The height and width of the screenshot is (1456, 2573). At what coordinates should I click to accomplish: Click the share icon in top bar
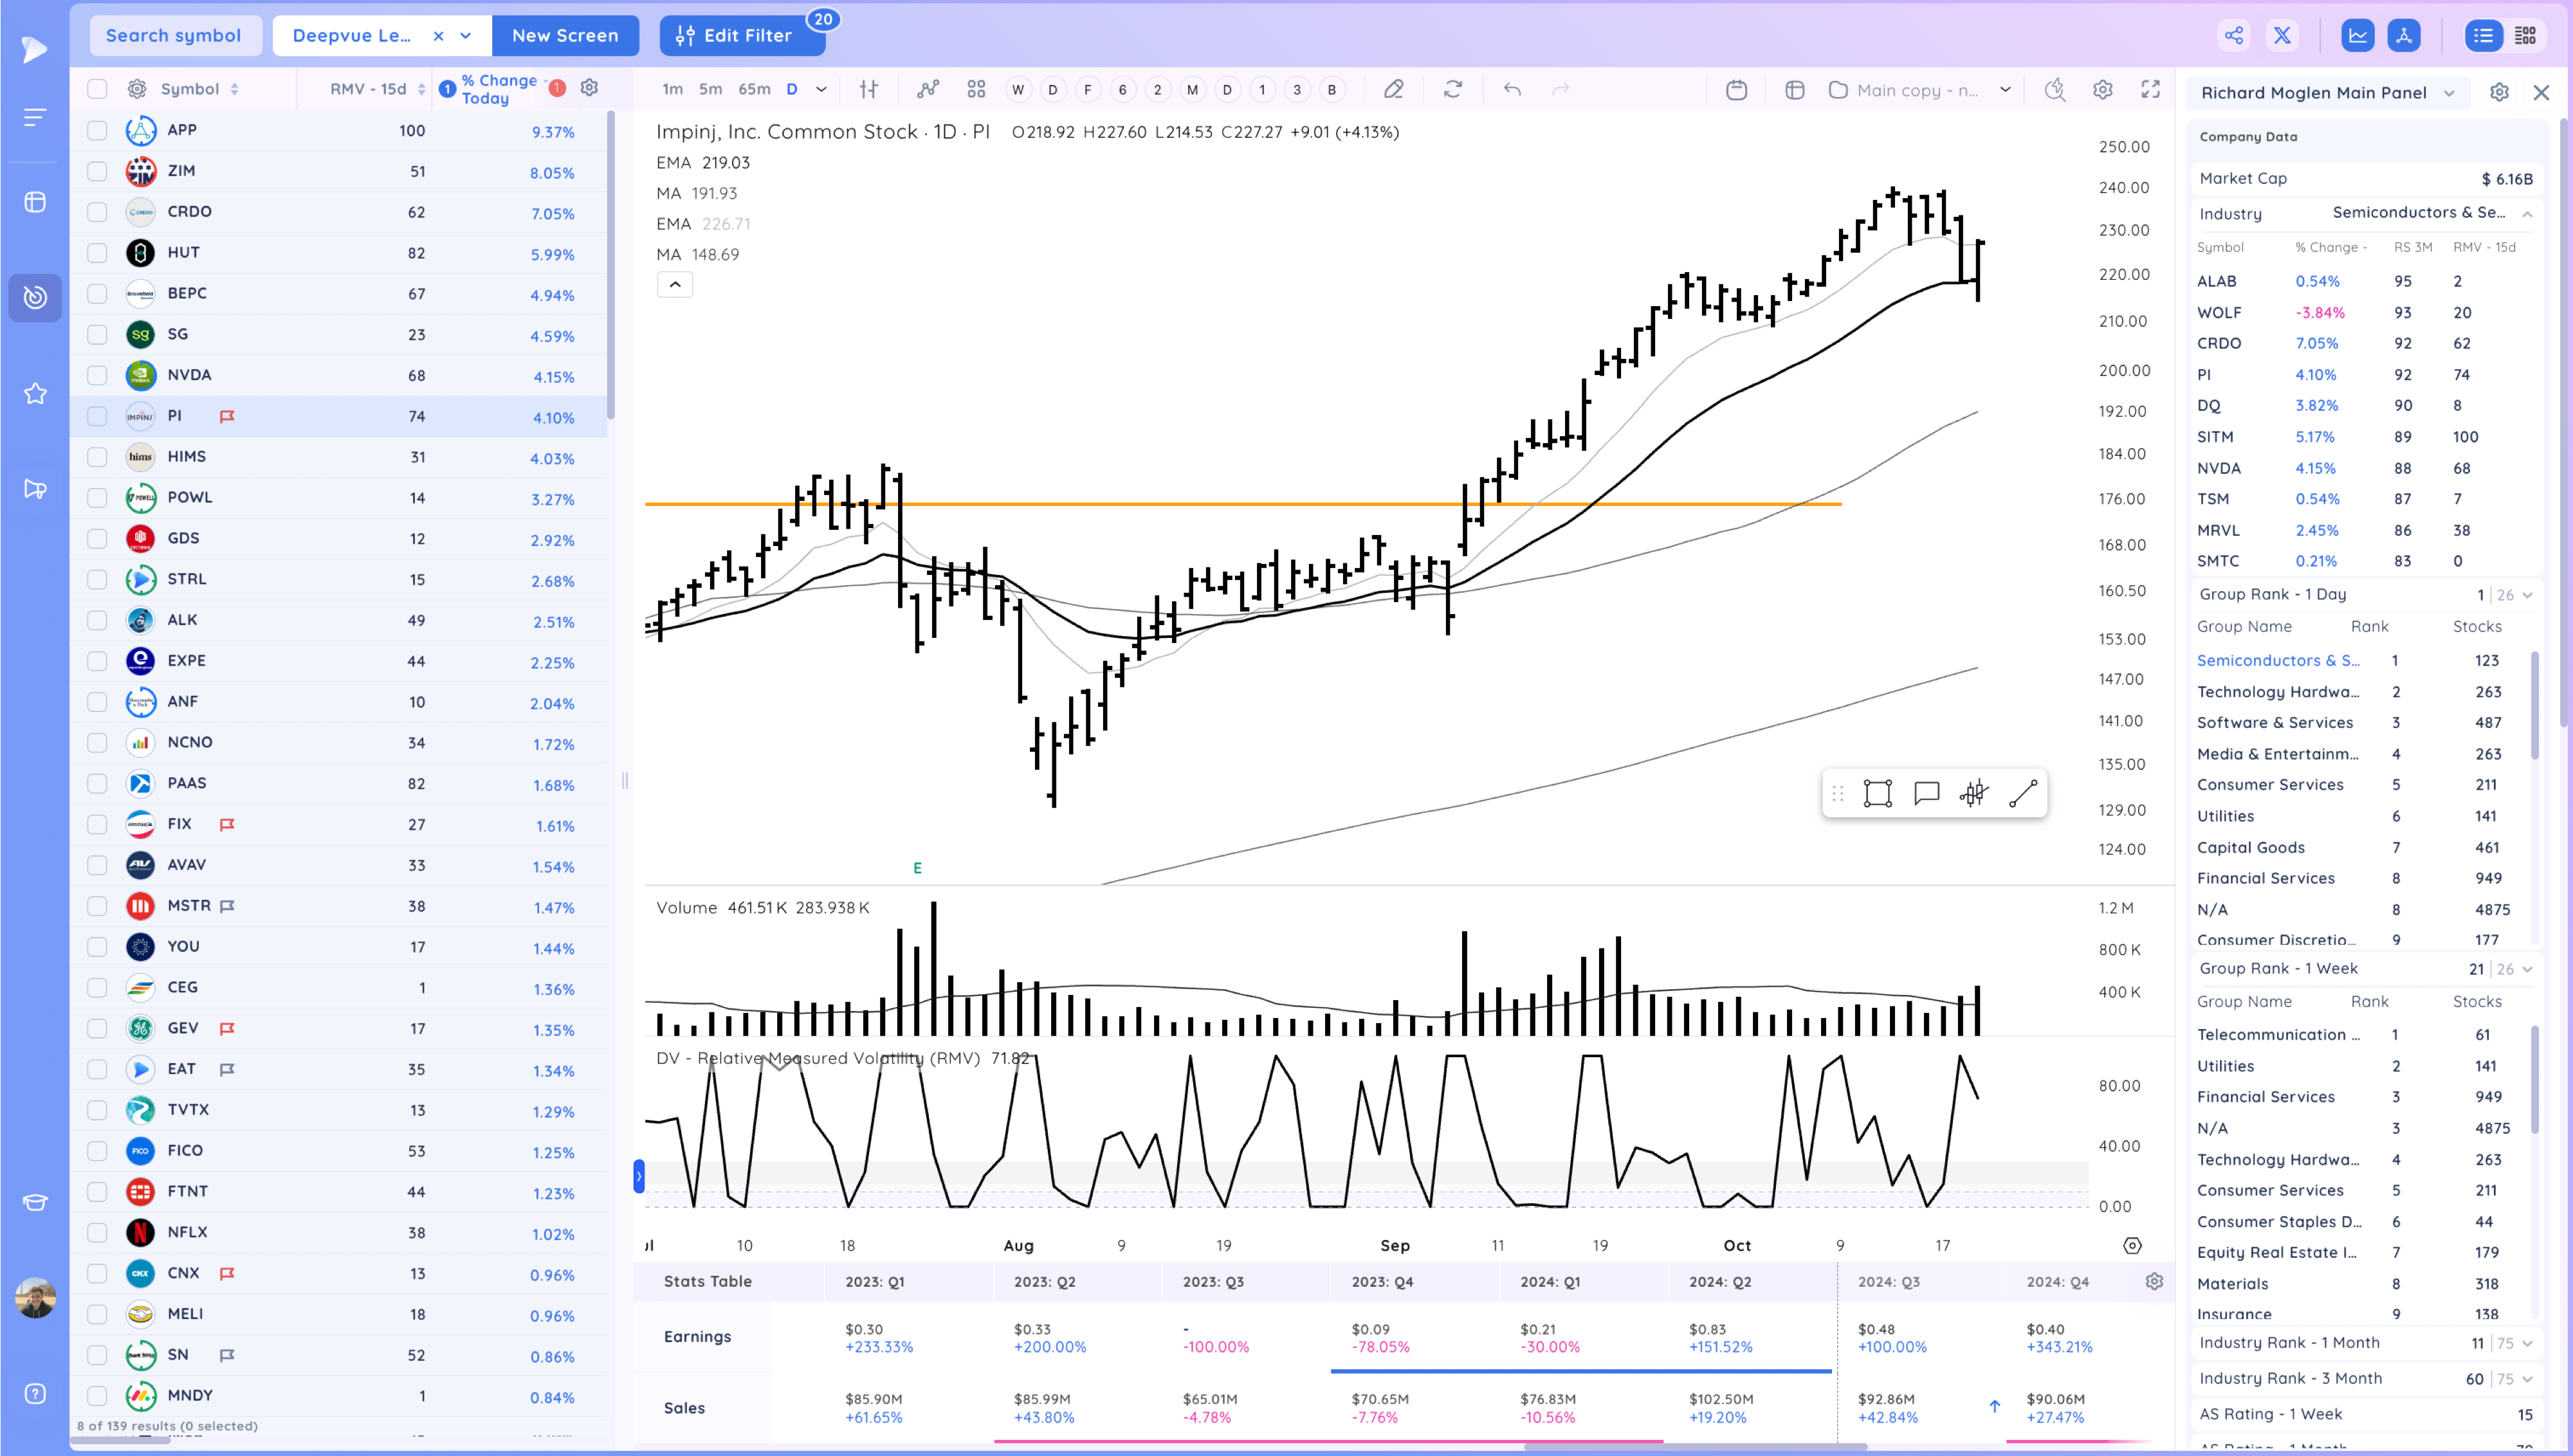click(x=2233, y=36)
